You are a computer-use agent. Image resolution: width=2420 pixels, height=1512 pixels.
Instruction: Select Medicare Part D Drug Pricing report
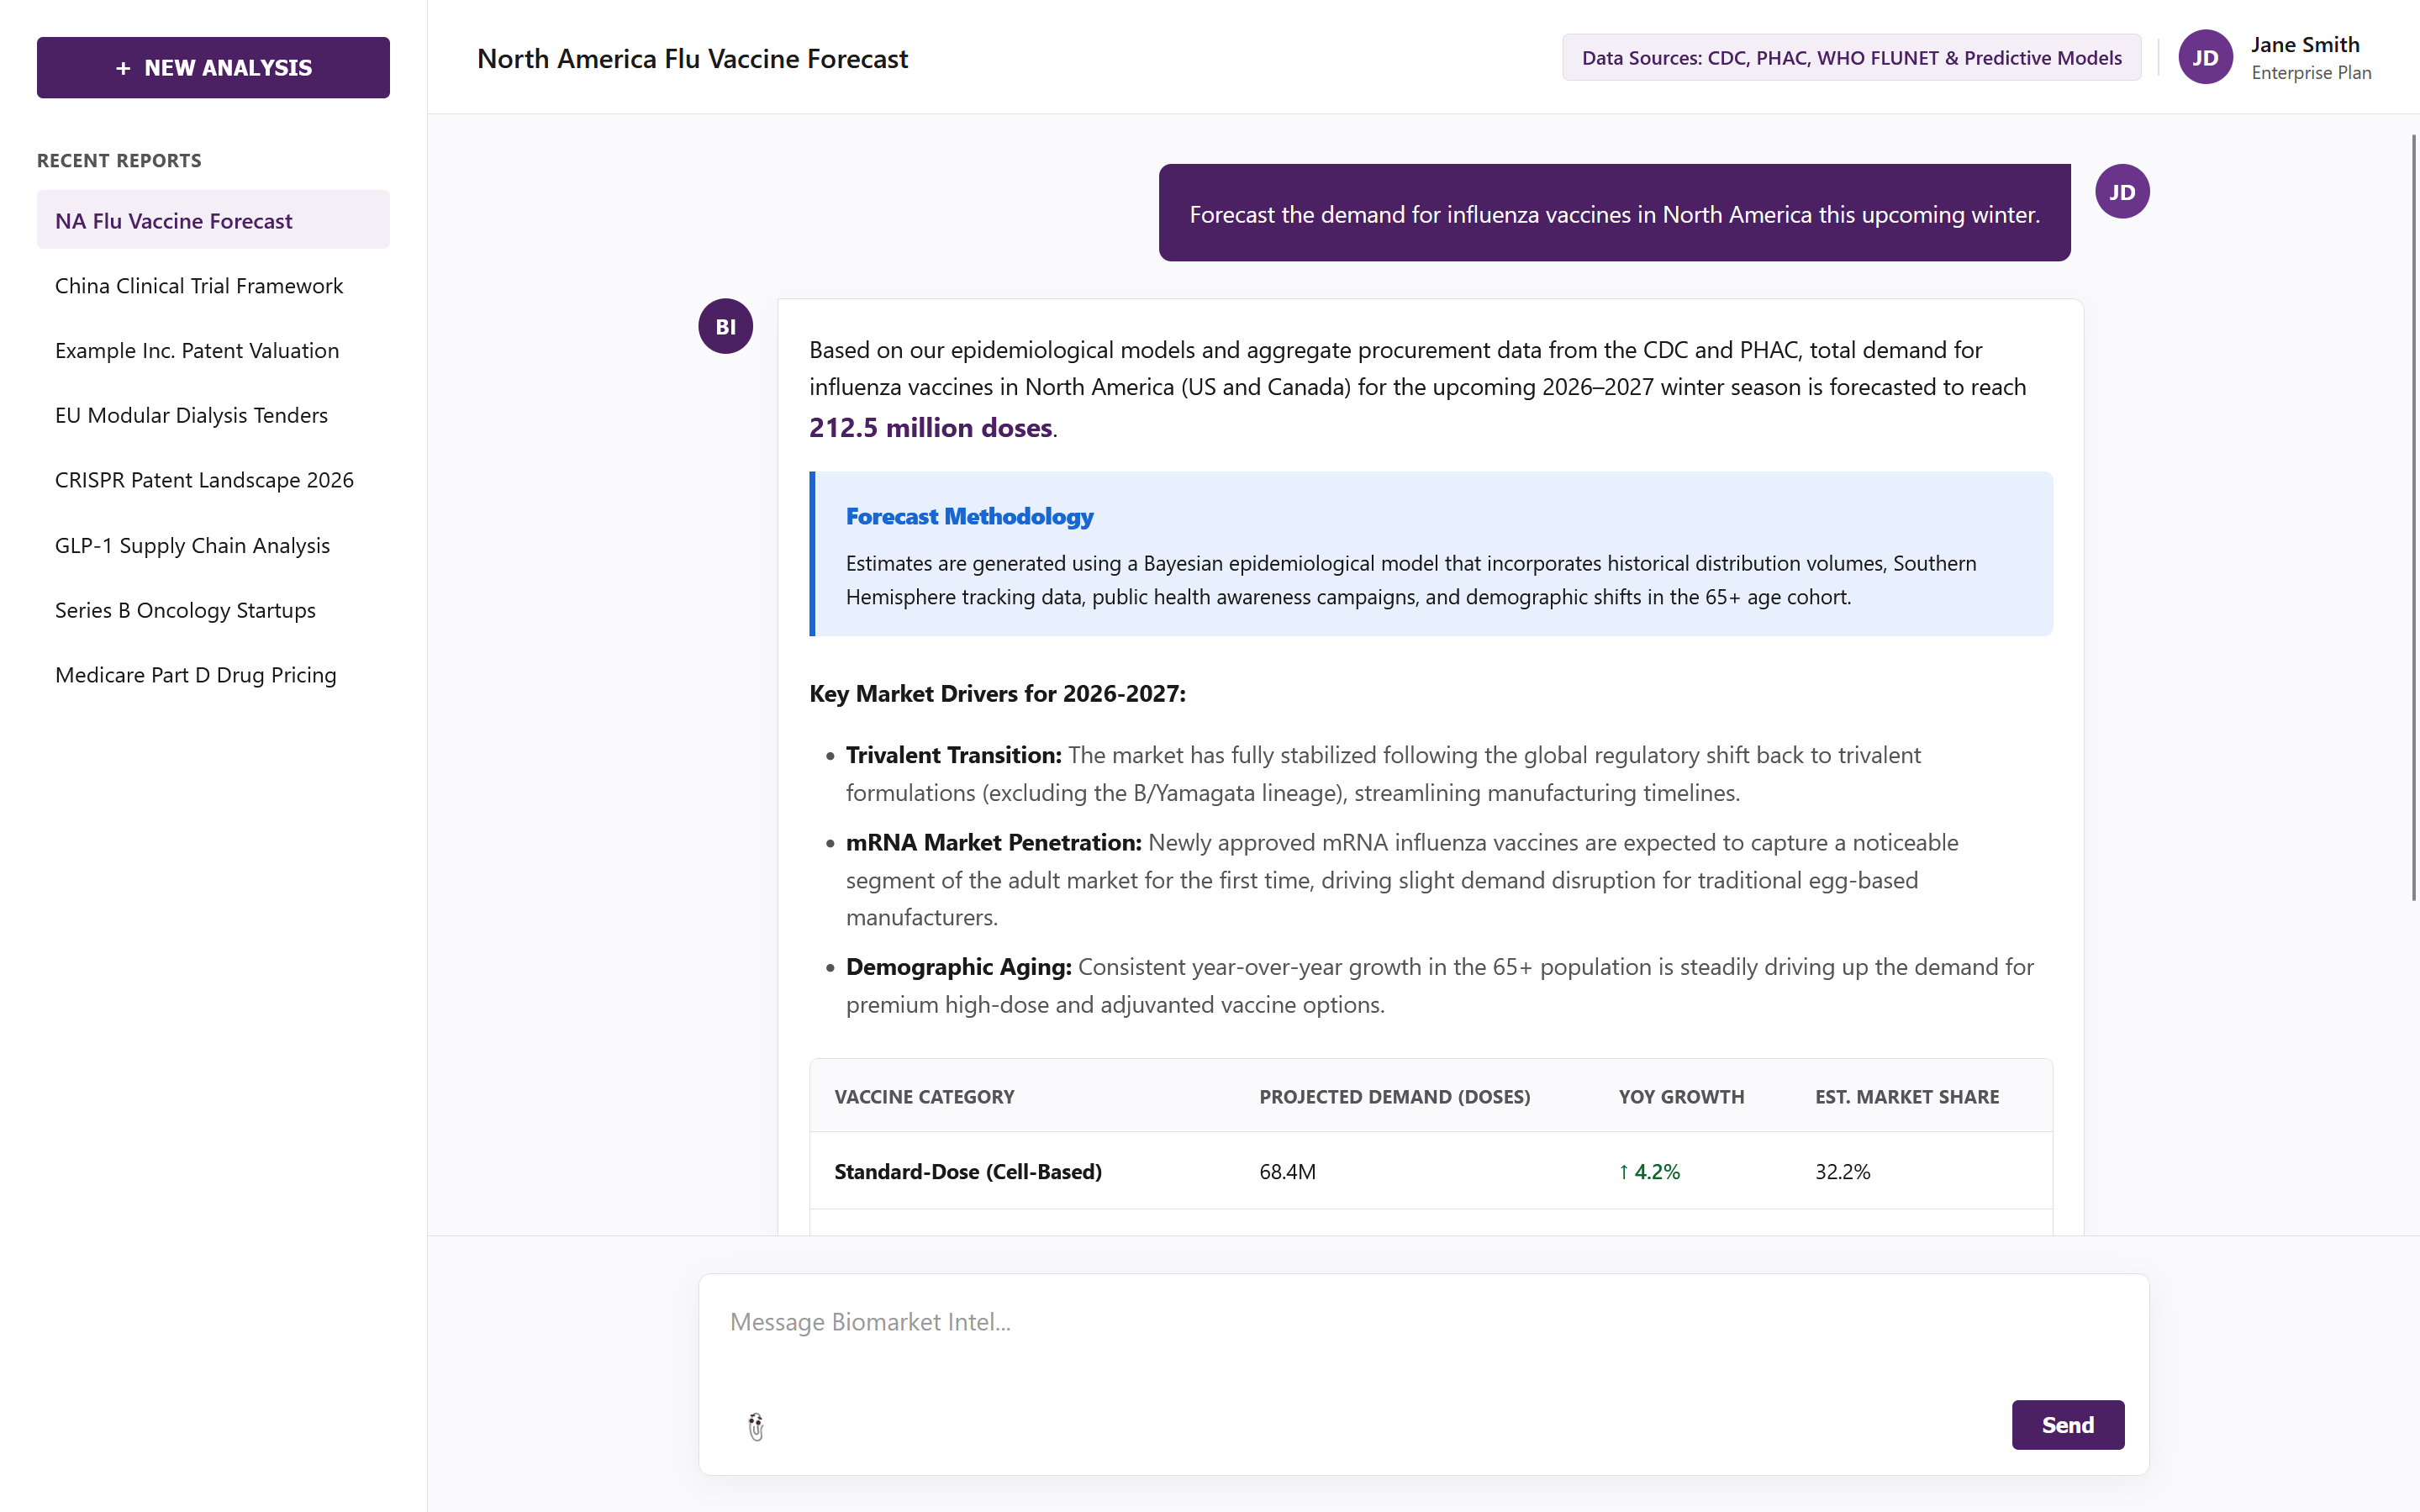coord(196,675)
